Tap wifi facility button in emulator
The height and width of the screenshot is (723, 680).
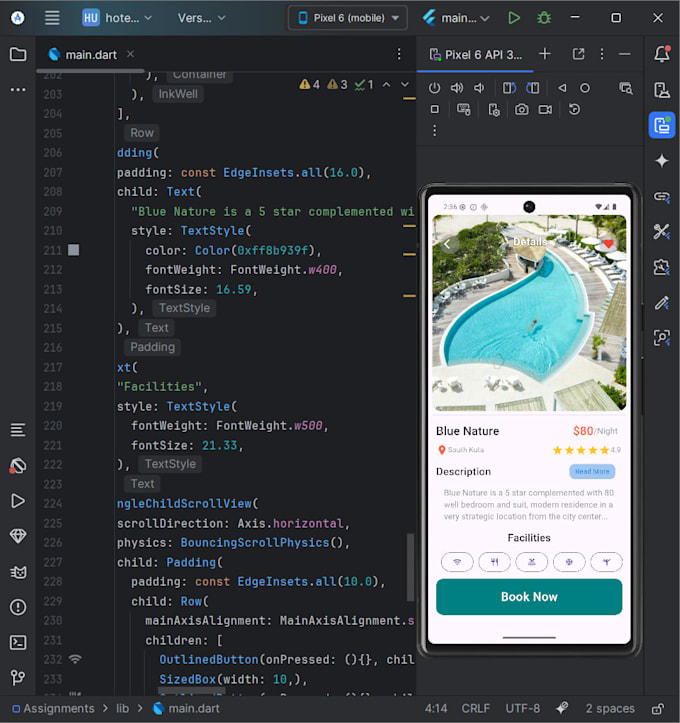[x=457, y=562]
